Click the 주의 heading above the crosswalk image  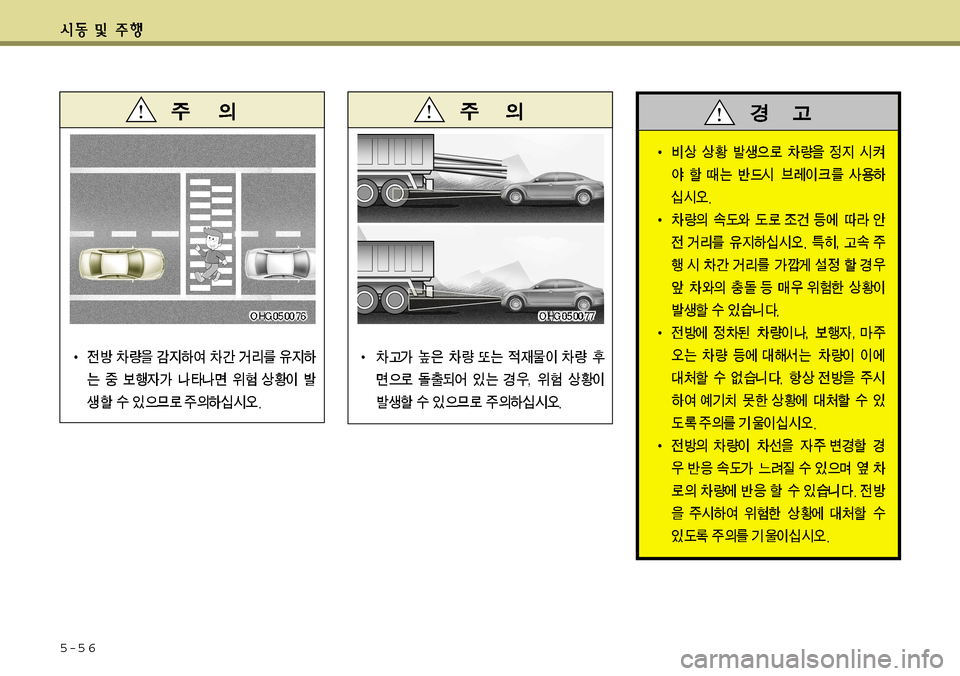203,111
